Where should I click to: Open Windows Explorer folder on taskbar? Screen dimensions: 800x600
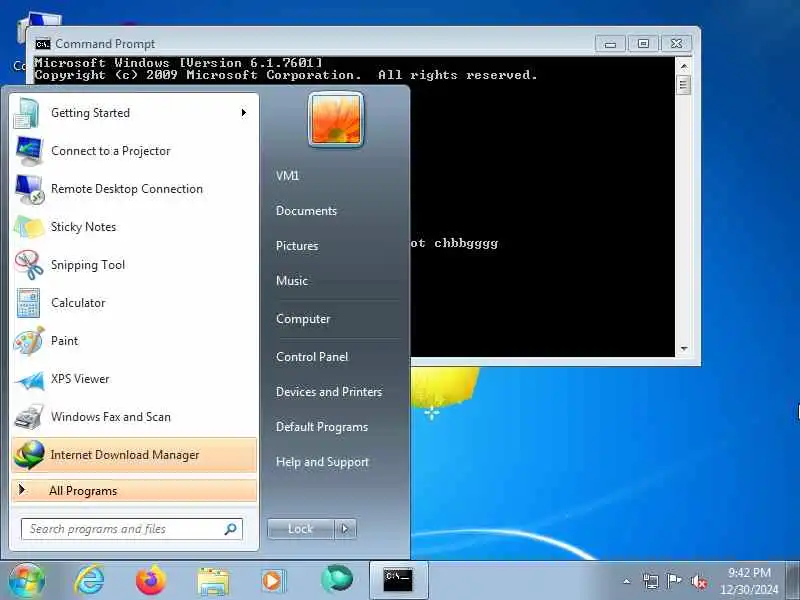tap(213, 581)
